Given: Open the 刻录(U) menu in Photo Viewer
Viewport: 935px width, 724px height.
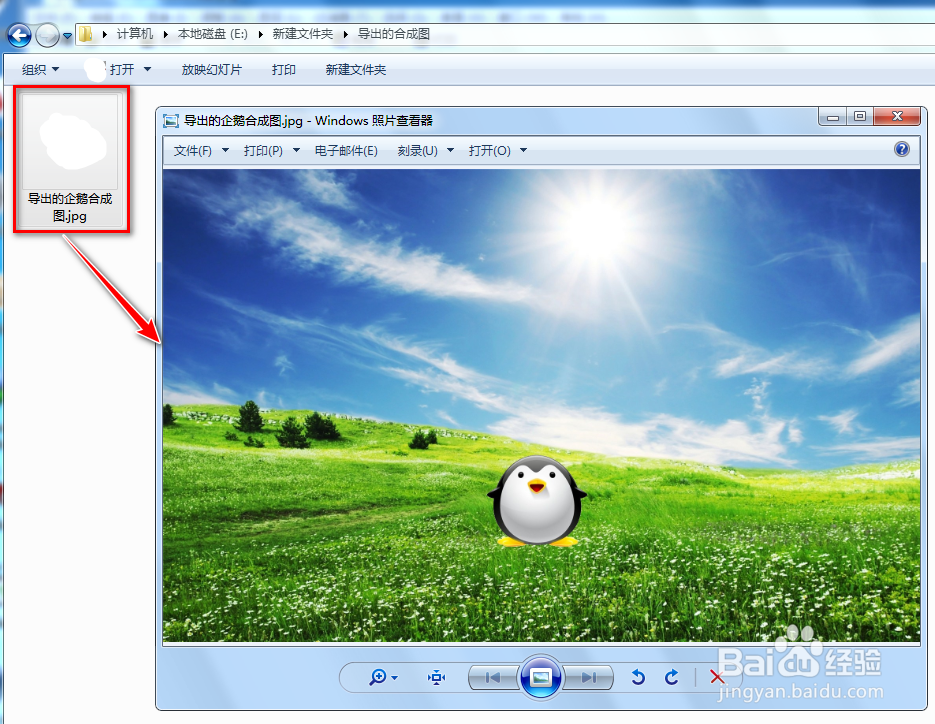Looking at the screenshot, I should pos(426,151).
